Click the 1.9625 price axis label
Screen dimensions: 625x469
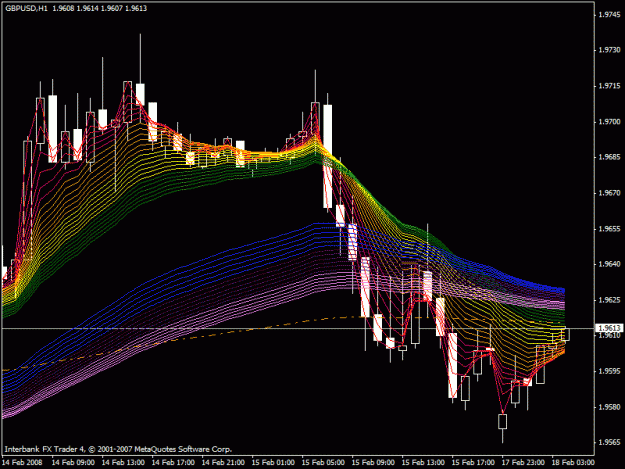pyautogui.click(x=610, y=300)
